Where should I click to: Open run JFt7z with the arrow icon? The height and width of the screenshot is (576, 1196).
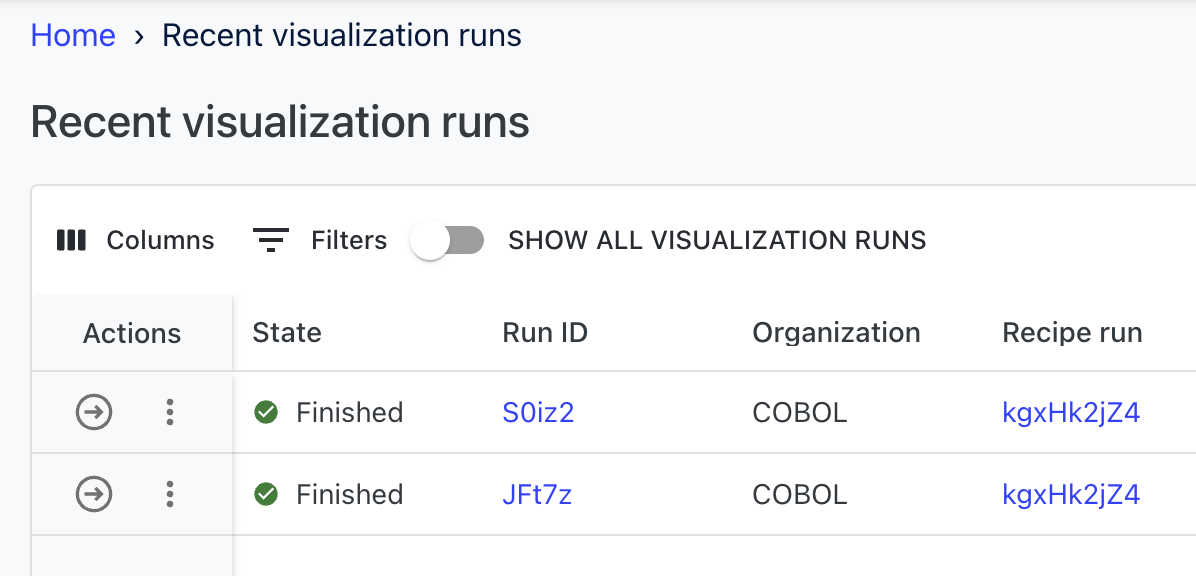tap(94, 494)
